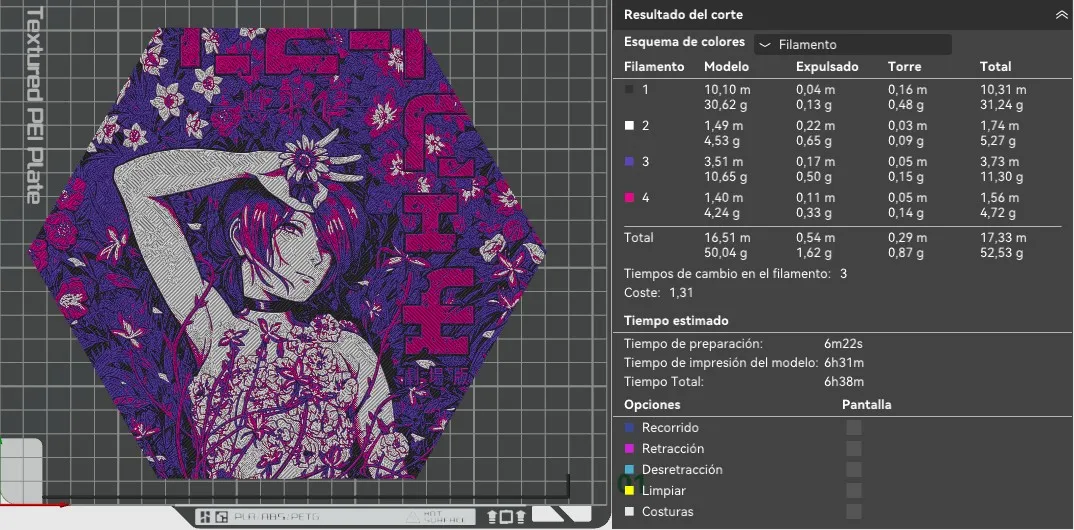Toggle the Recorrido display checkbox
Image resolution: width=1074 pixels, height=530 pixels.
[853, 428]
